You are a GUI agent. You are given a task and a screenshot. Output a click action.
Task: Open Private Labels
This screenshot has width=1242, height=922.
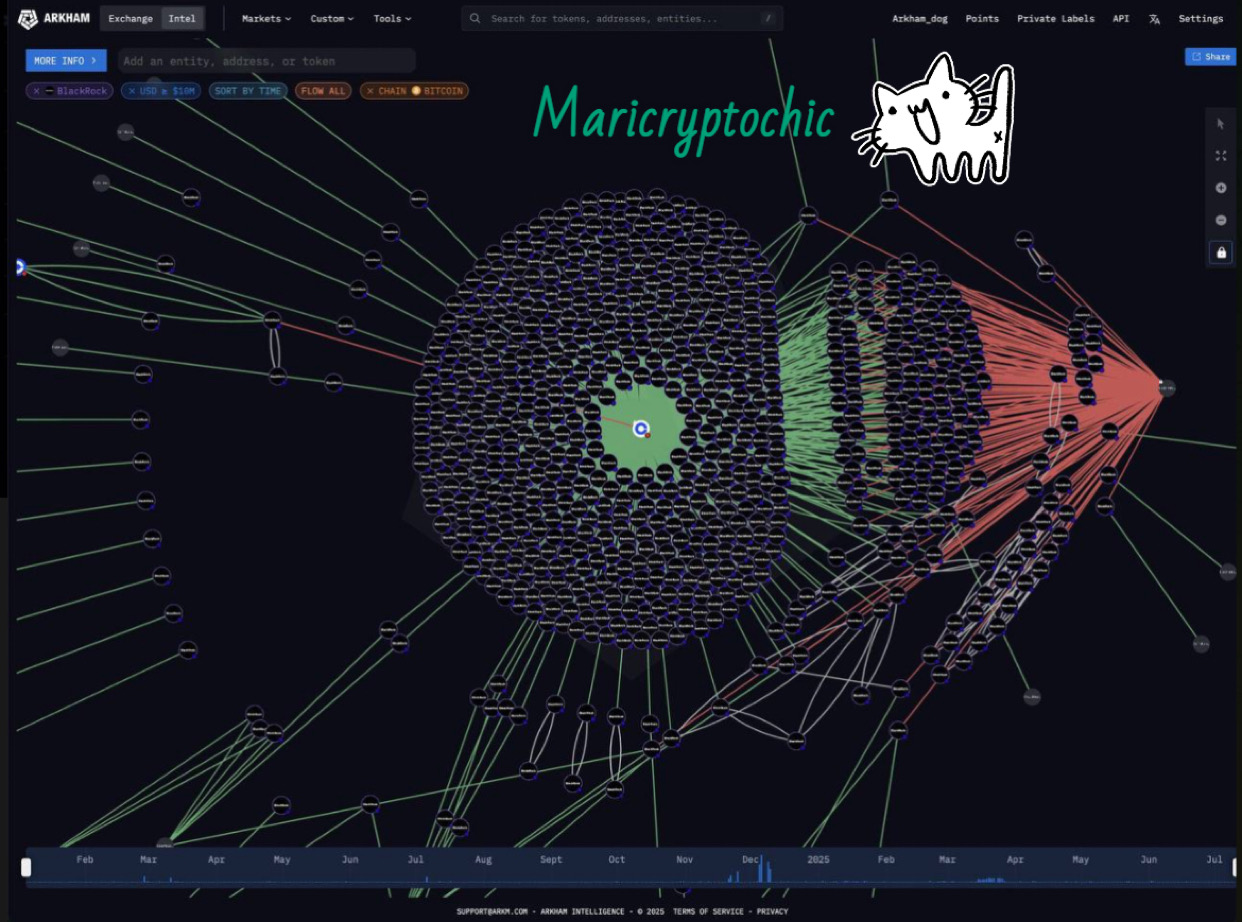coord(1055,18)
